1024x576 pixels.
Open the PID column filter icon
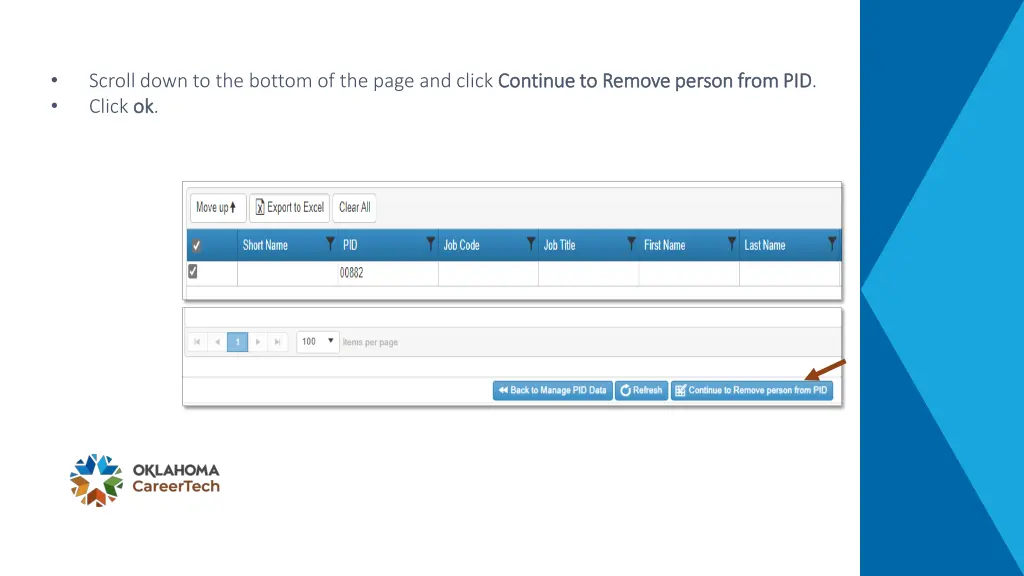[430, 244]
